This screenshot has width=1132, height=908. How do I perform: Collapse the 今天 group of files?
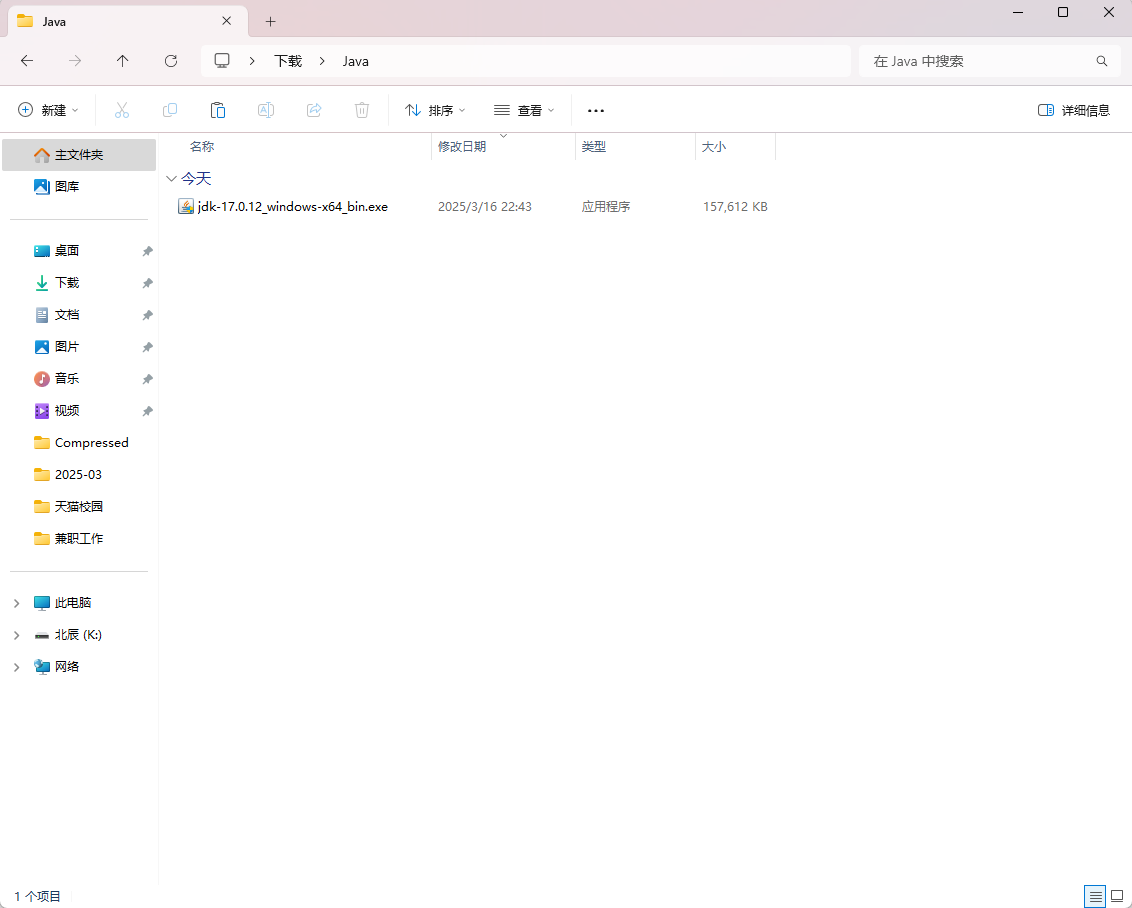pyautogui.click(x=172, y=178)
